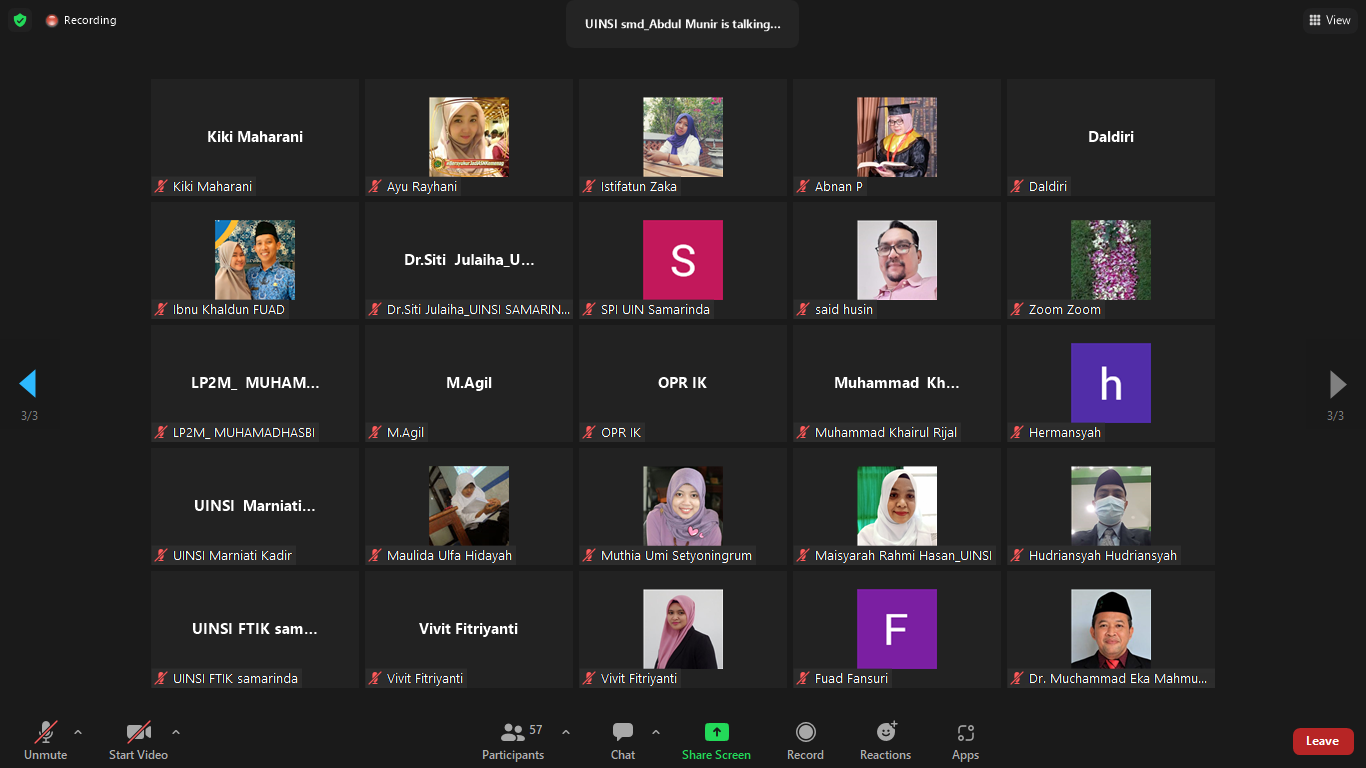Viewport: 1366px width, 768px height.
Task: Click the Recording indicator
Action: click(x=81, y=20)
